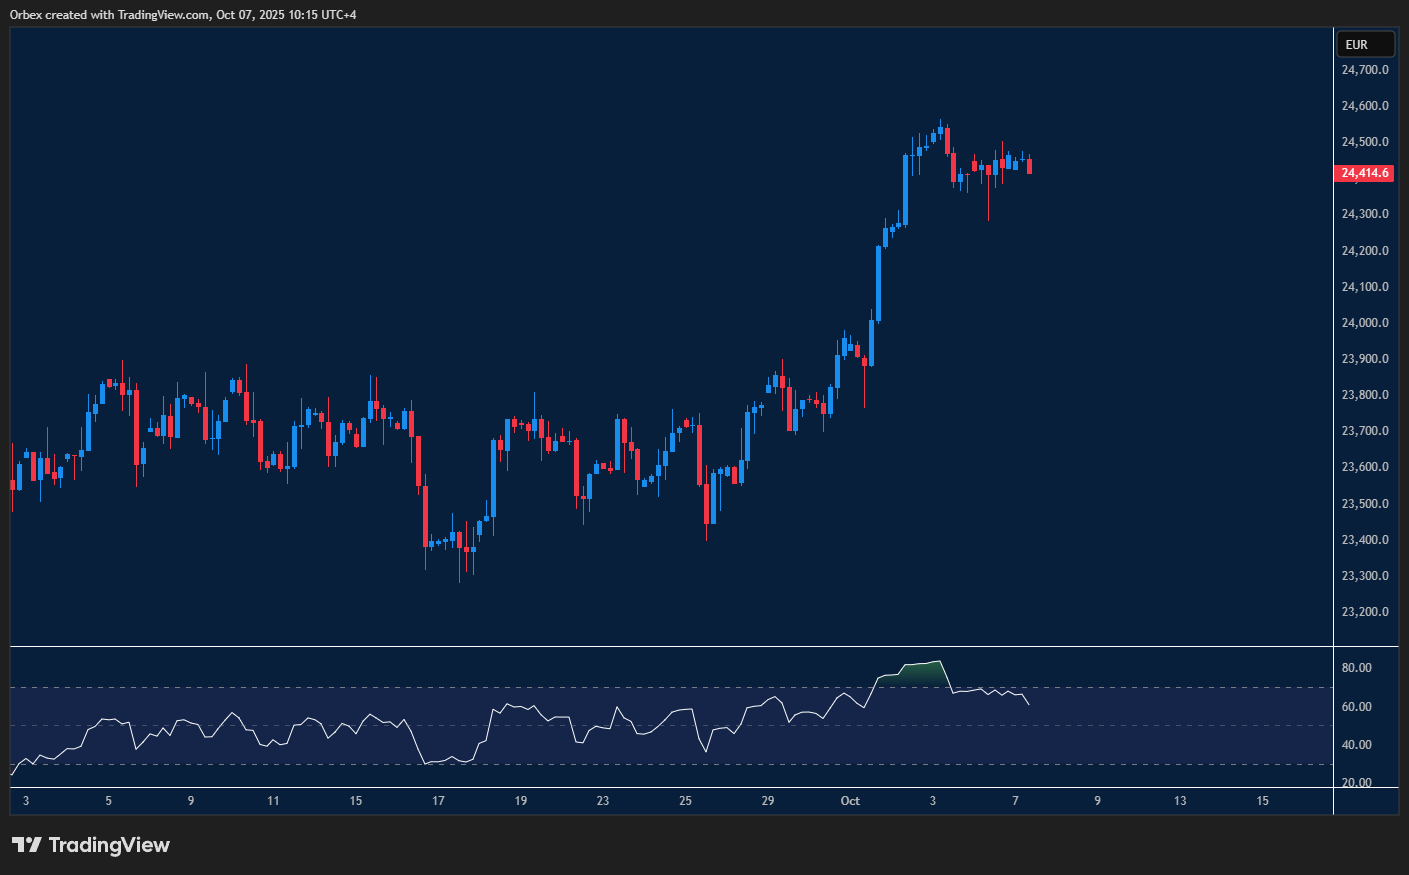Select the '17' date label on the time axis
Viewport: 1409px width, 875px height.
pyautogui.click(x=438, y=801)
